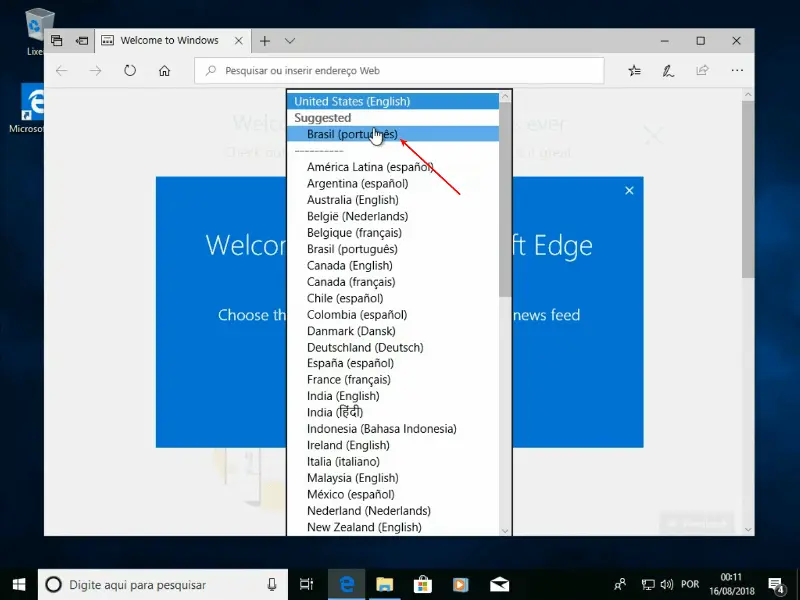Click the Edge taskbar icon
The image size is (800, 600).
click(347, 585)
